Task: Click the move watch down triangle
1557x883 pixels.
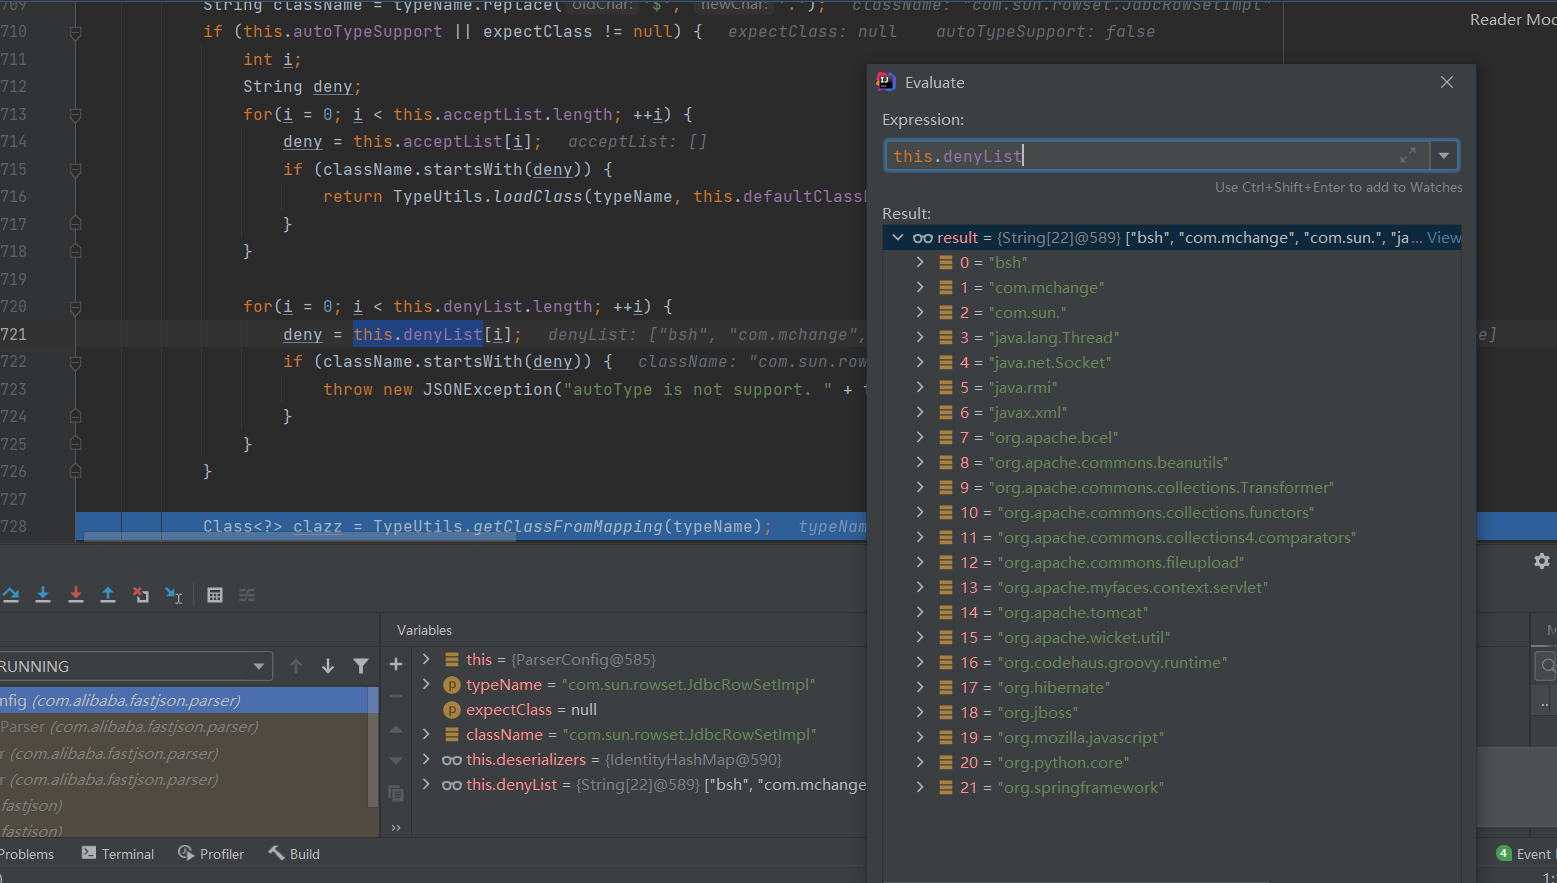Action: 396,761
